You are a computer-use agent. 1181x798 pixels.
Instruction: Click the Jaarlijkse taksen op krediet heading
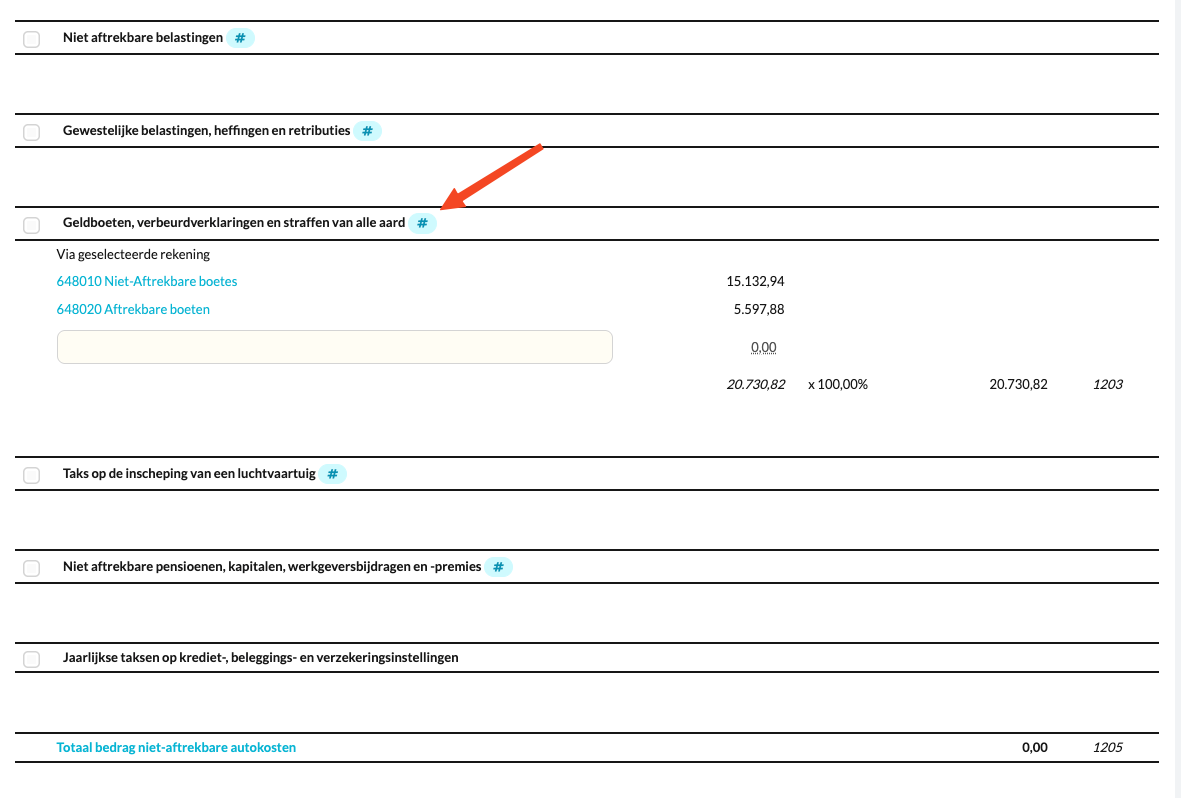[x=261, y=657]
